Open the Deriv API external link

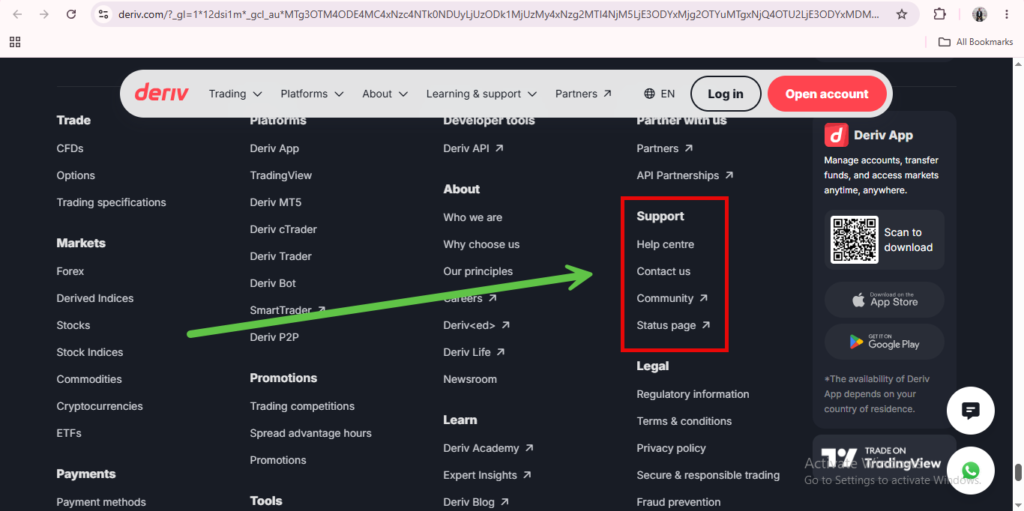tap(473, 148)
